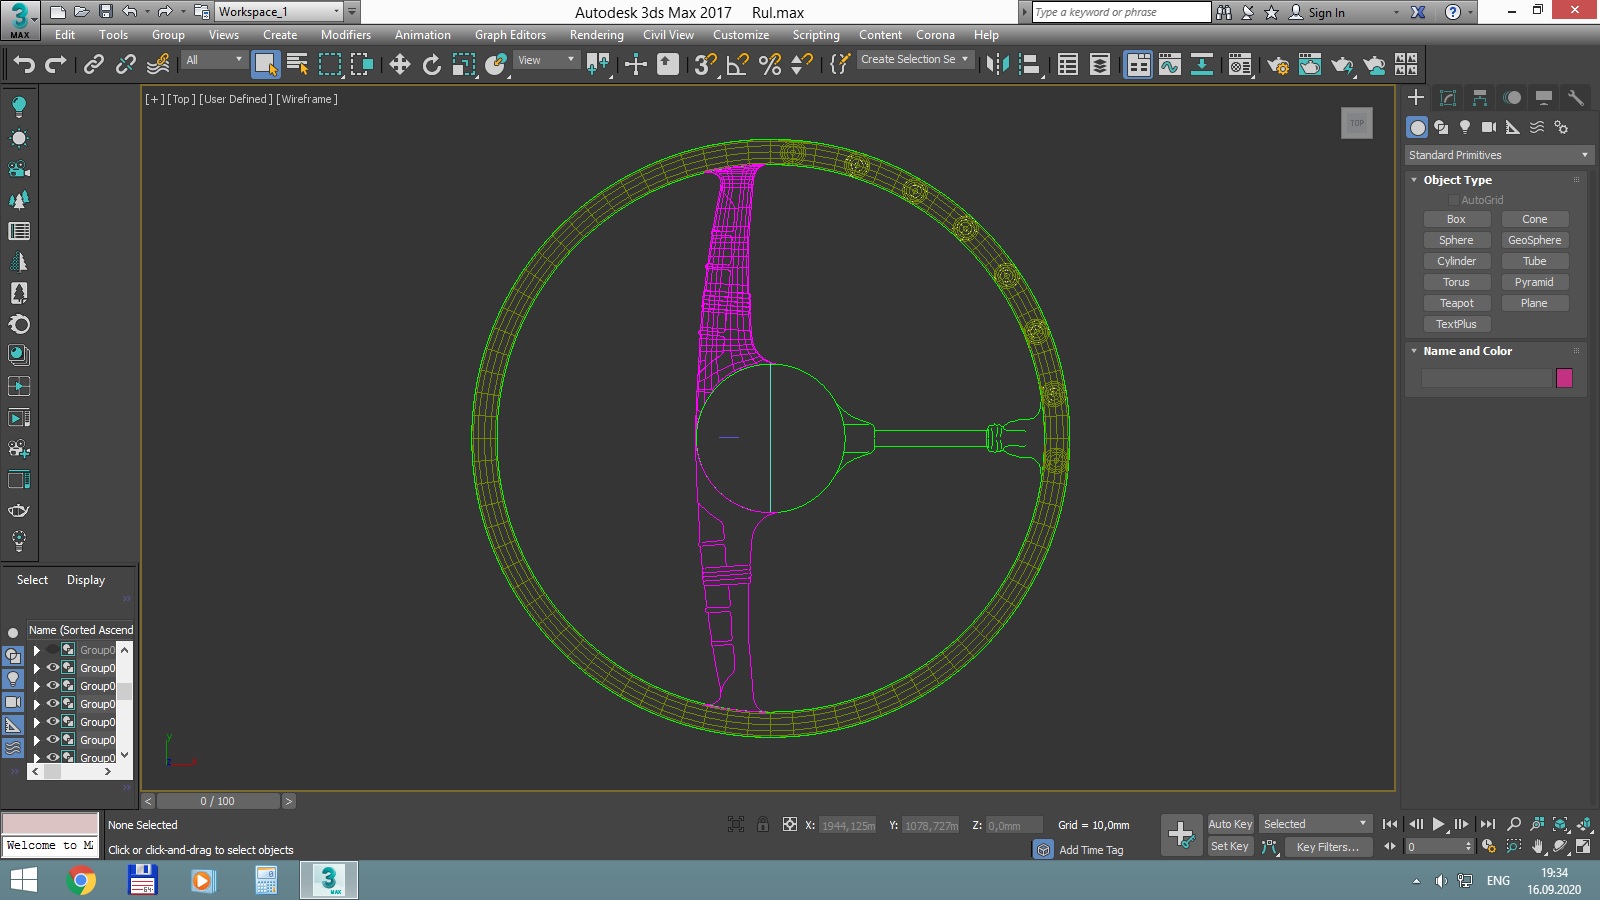Screen dimensions: 1600x900
Task: Toggle visibility eye of second Group row
Action: click(x=53, y=667)
